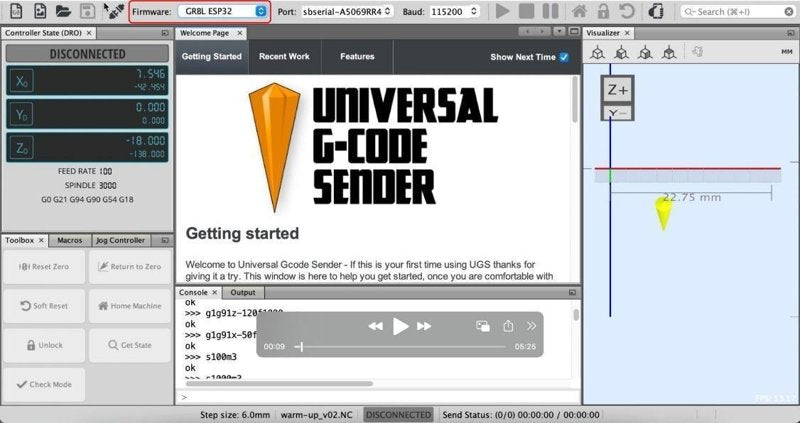The height and width of the screenshot is (423, 800).
Task: Click the Return to Zero button
Action: pyautogui.click(x=130, y=266)
